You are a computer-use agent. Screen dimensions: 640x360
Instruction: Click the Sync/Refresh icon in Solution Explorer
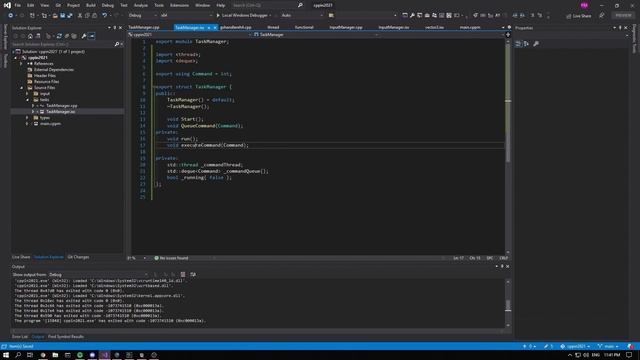click(x=59, y=36)
